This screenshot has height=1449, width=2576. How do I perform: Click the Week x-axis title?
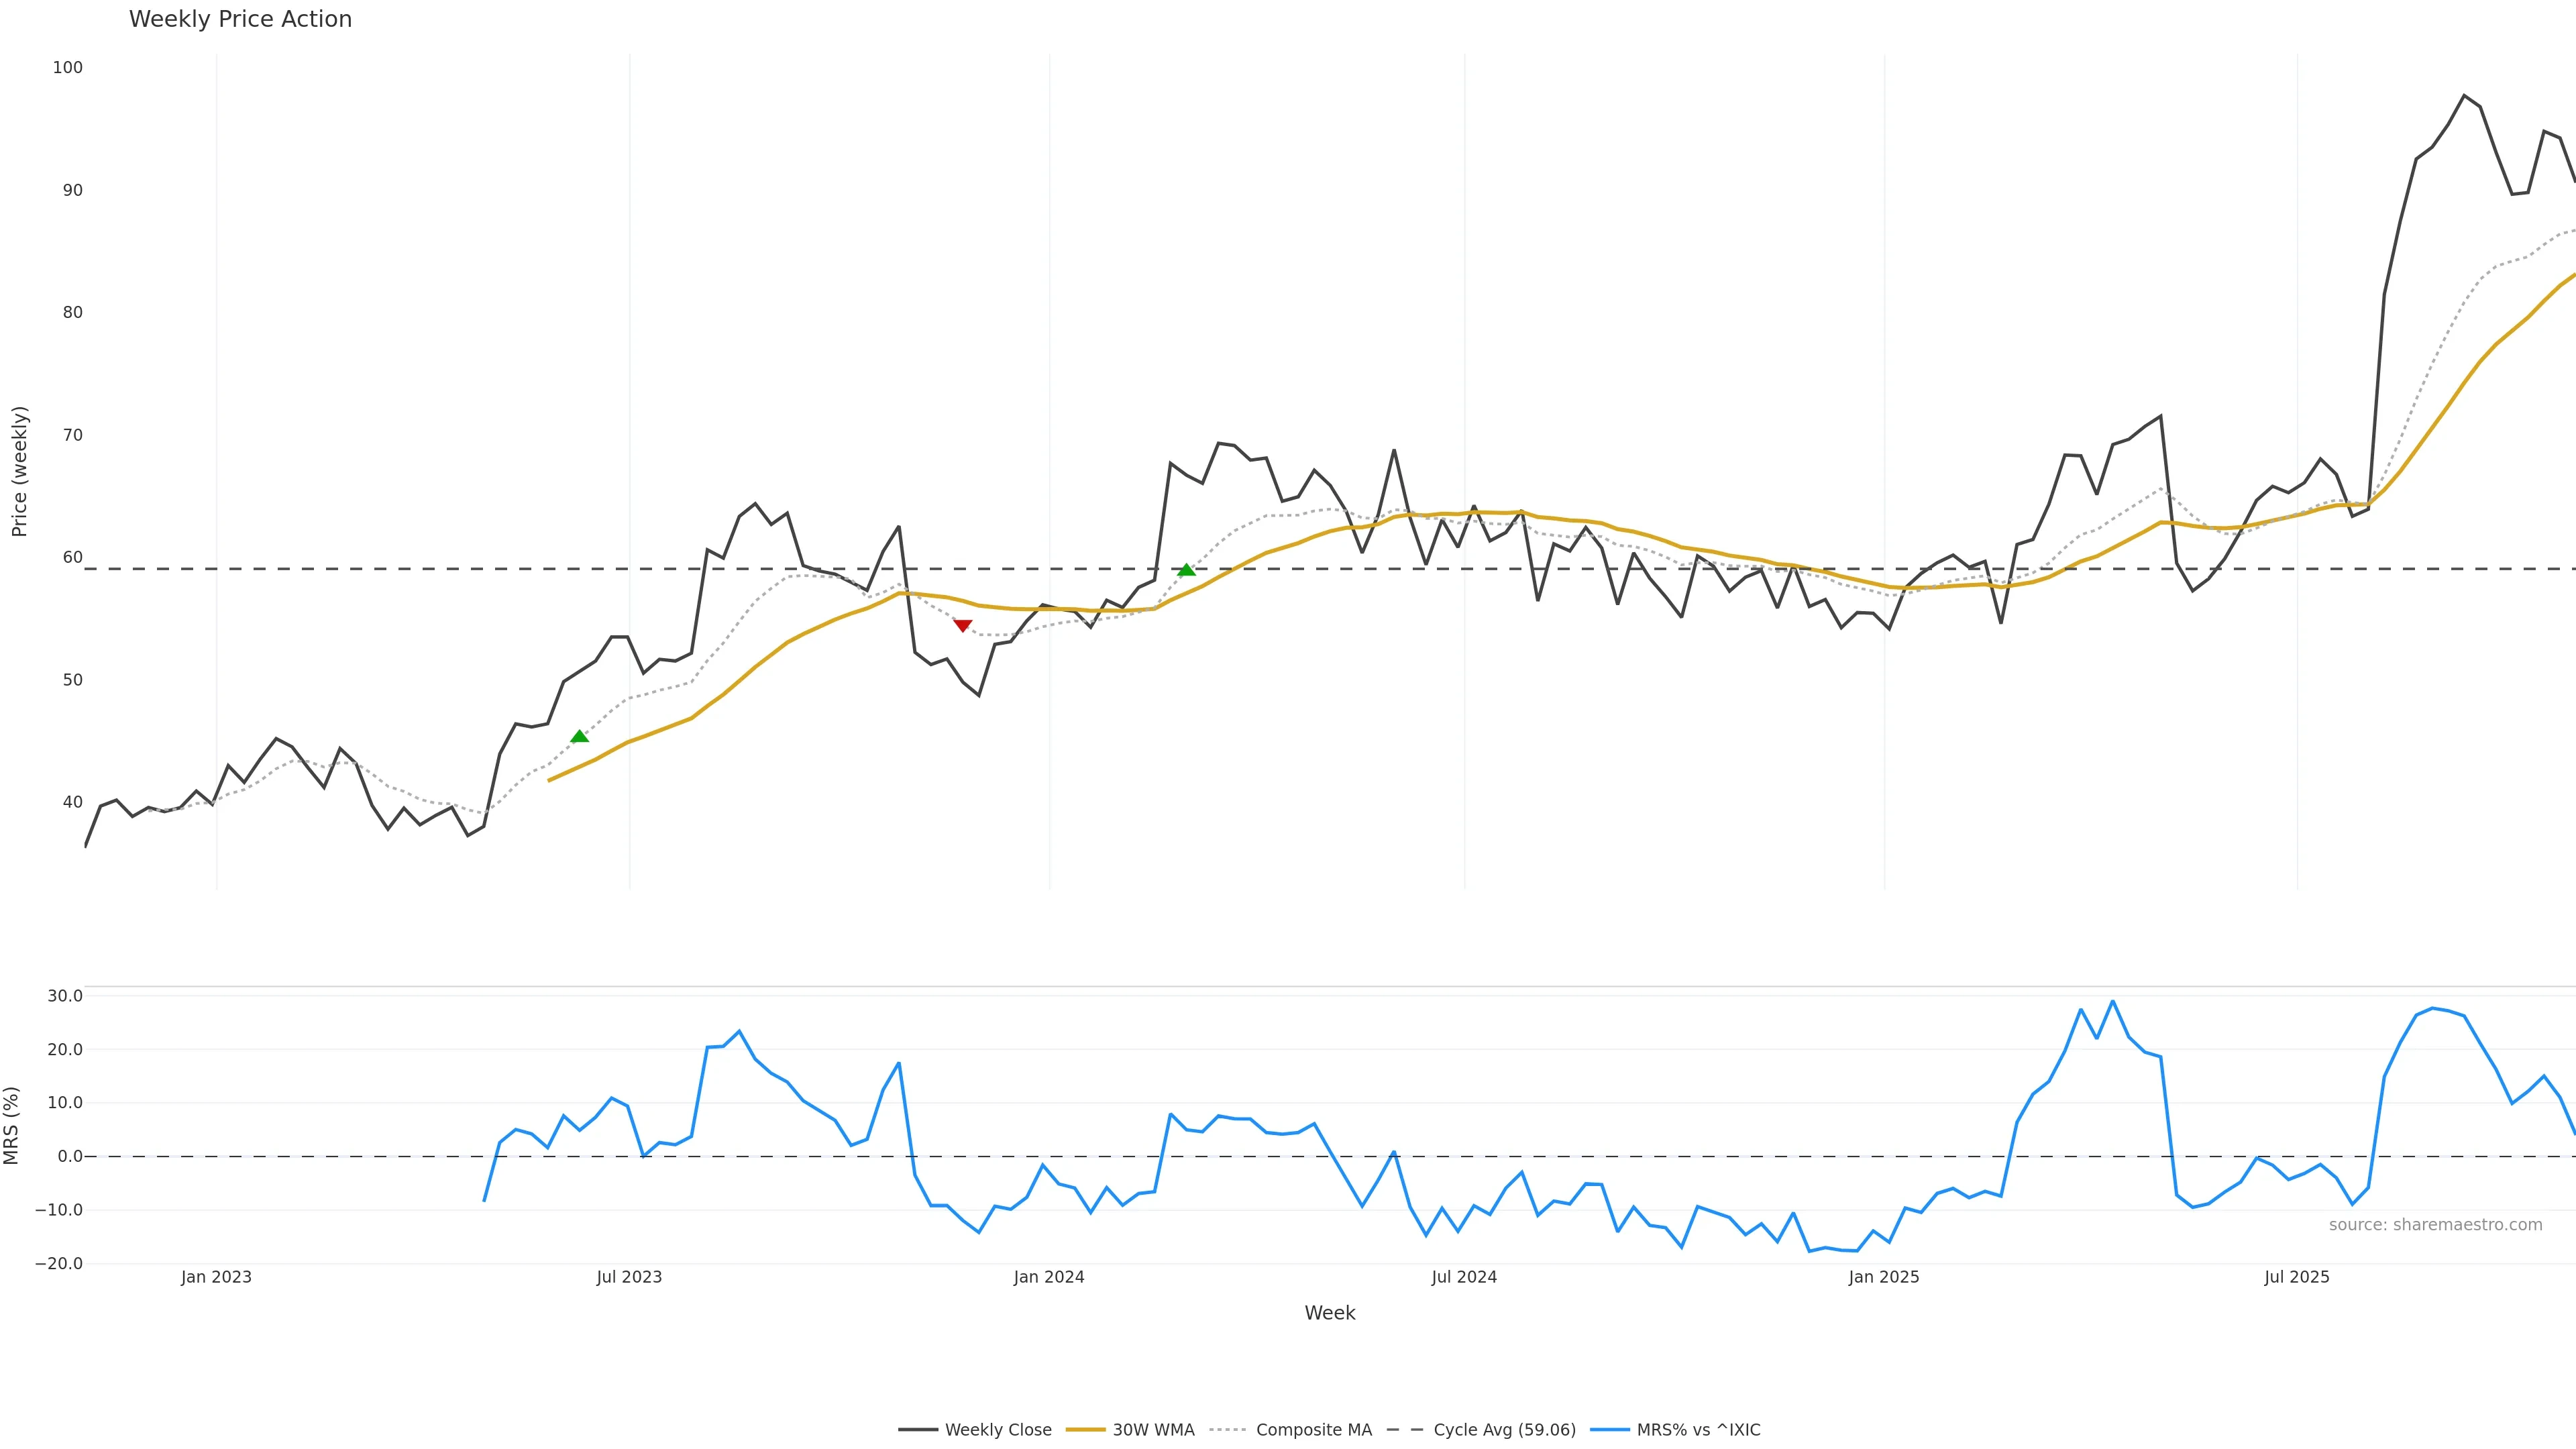1329,1313
